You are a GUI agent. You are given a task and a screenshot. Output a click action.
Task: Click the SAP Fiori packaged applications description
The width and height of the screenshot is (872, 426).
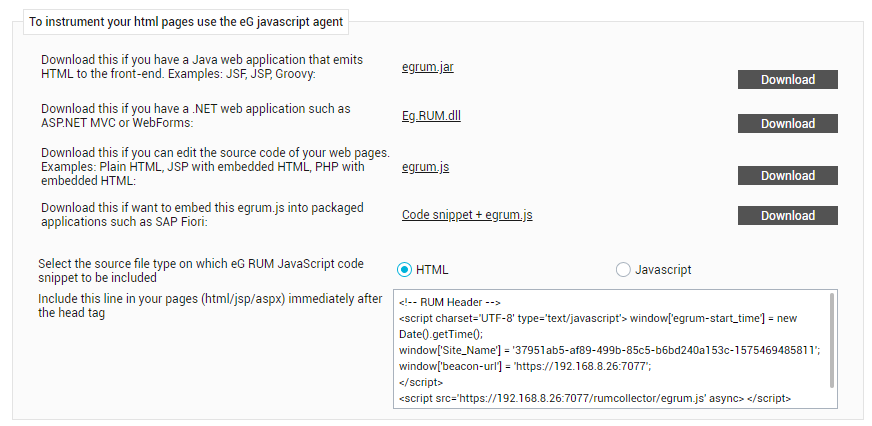point(202,215)
